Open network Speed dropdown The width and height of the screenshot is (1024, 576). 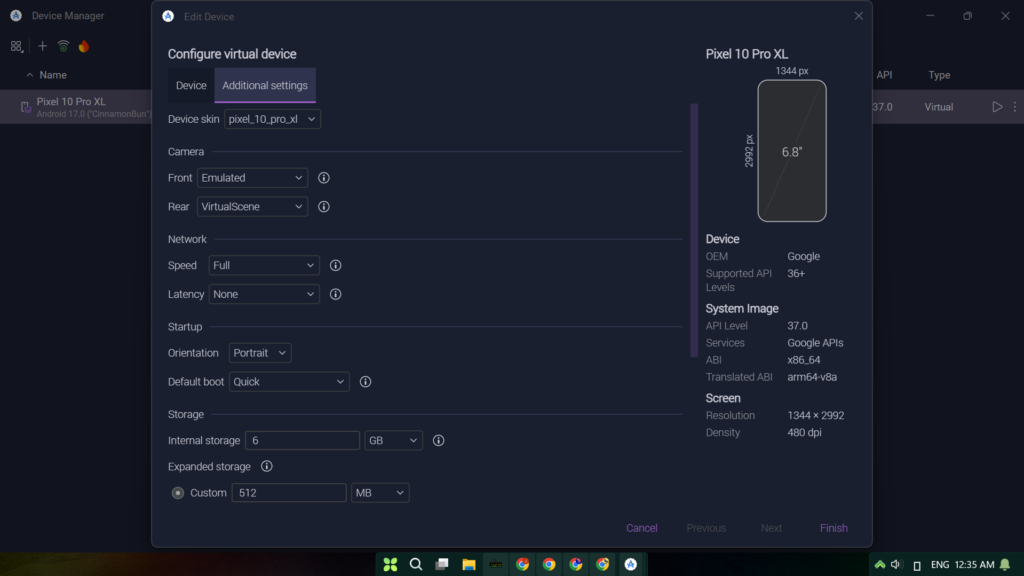point(264,265)
